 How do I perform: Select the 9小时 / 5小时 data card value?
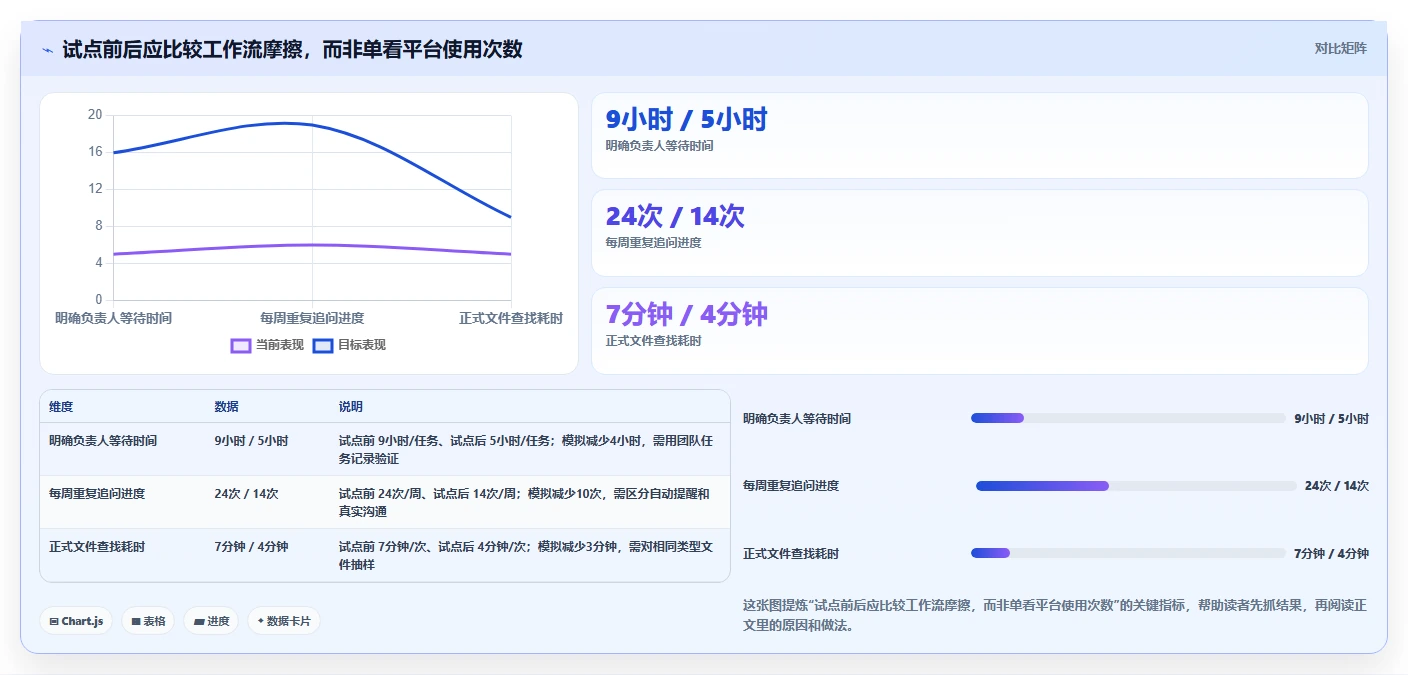[686, 120]
